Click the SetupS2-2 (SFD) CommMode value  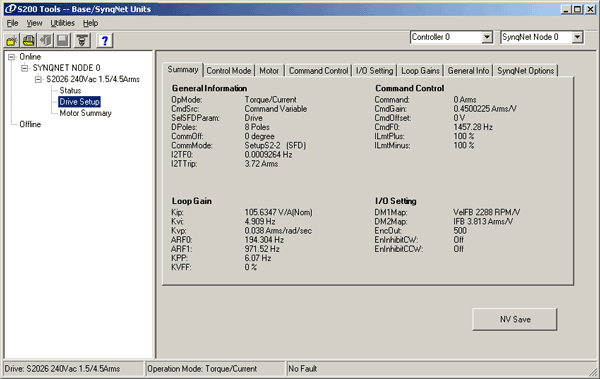click(276, 145)
